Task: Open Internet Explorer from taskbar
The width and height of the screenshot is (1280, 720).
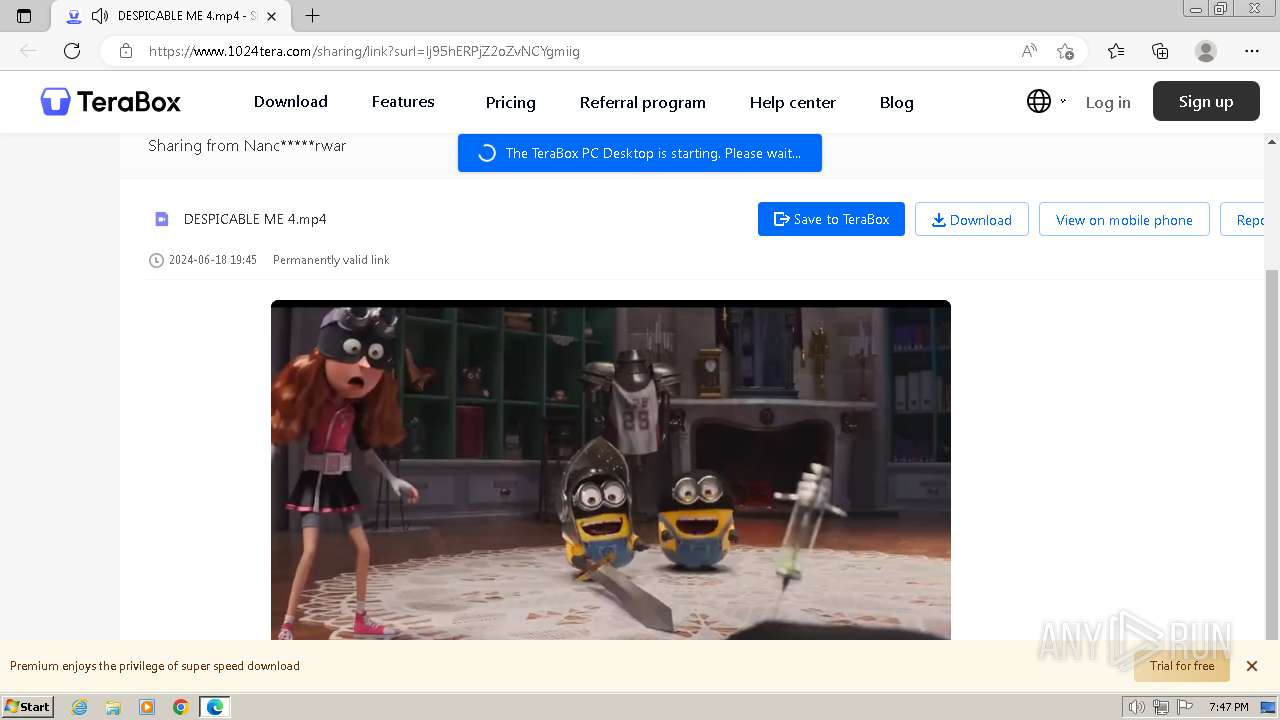Action: 79,707
